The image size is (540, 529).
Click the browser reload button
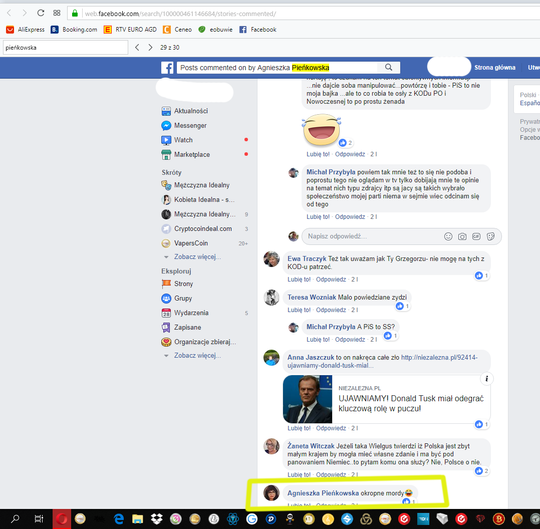(x=41, y=13)
